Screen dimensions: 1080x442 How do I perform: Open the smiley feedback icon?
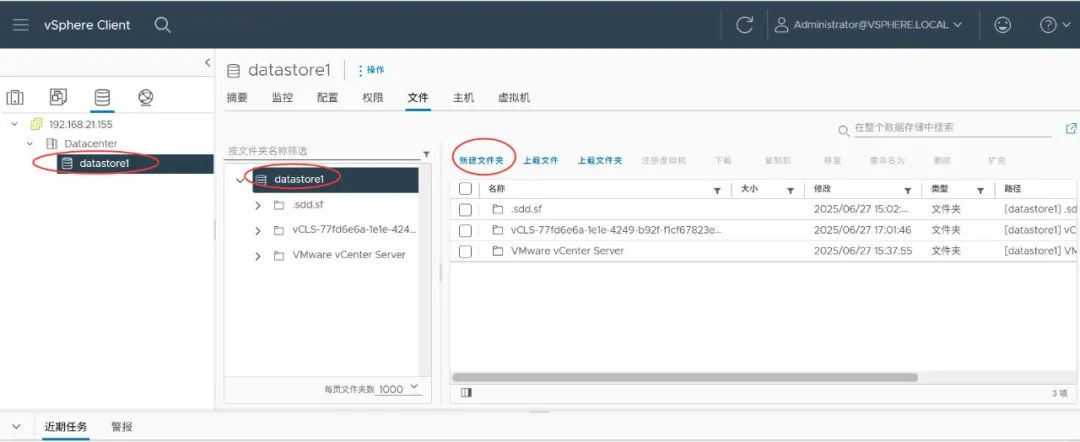(x=1003, y=25)
